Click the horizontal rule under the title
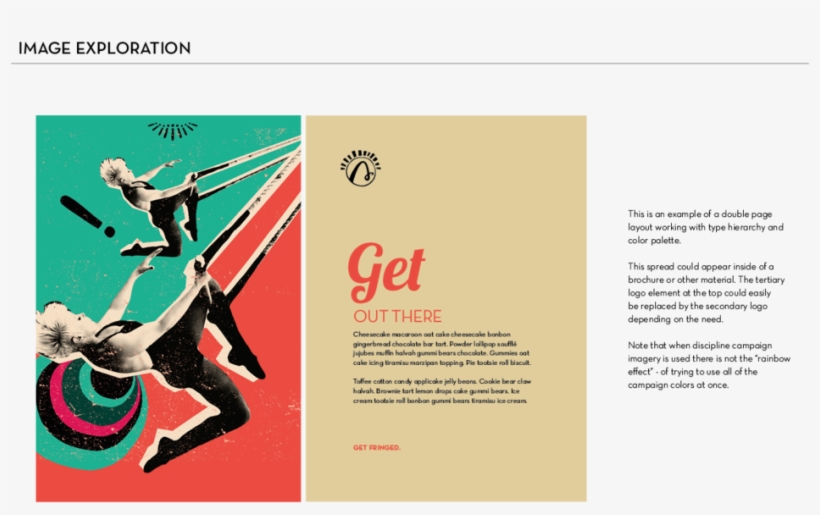Viewport: 820px width, 515px height. coord(410,64)
